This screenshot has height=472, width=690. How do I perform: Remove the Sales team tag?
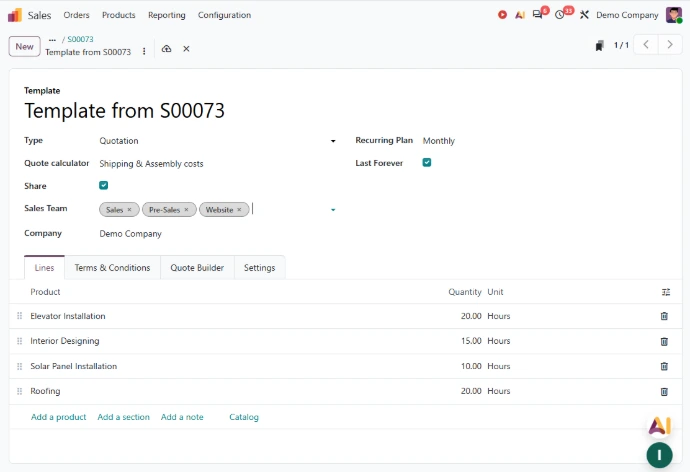pos(129,210)
